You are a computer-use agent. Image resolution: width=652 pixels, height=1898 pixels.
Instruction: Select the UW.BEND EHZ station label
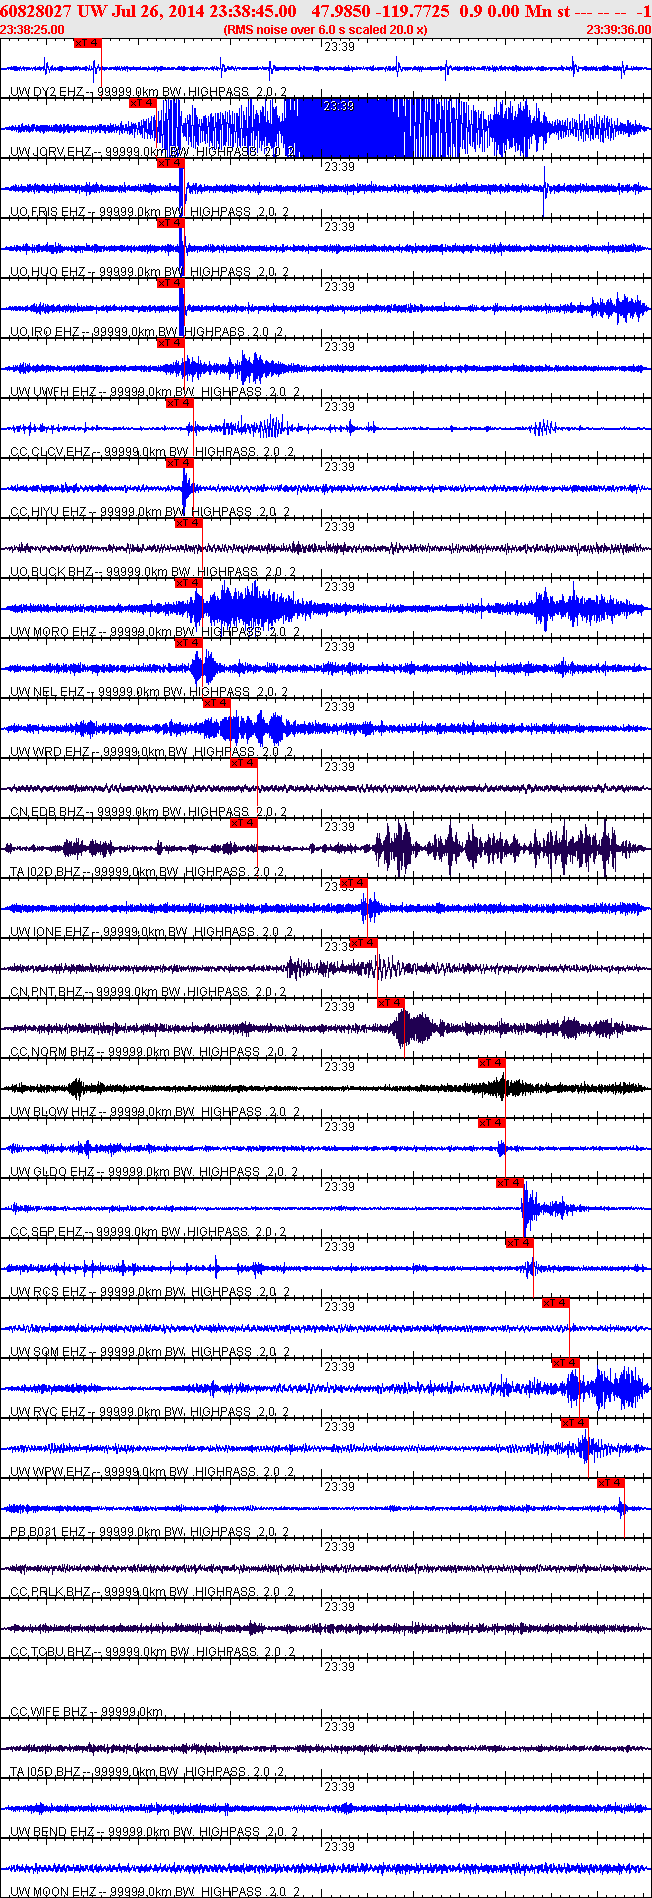[x=52, y=1832]
